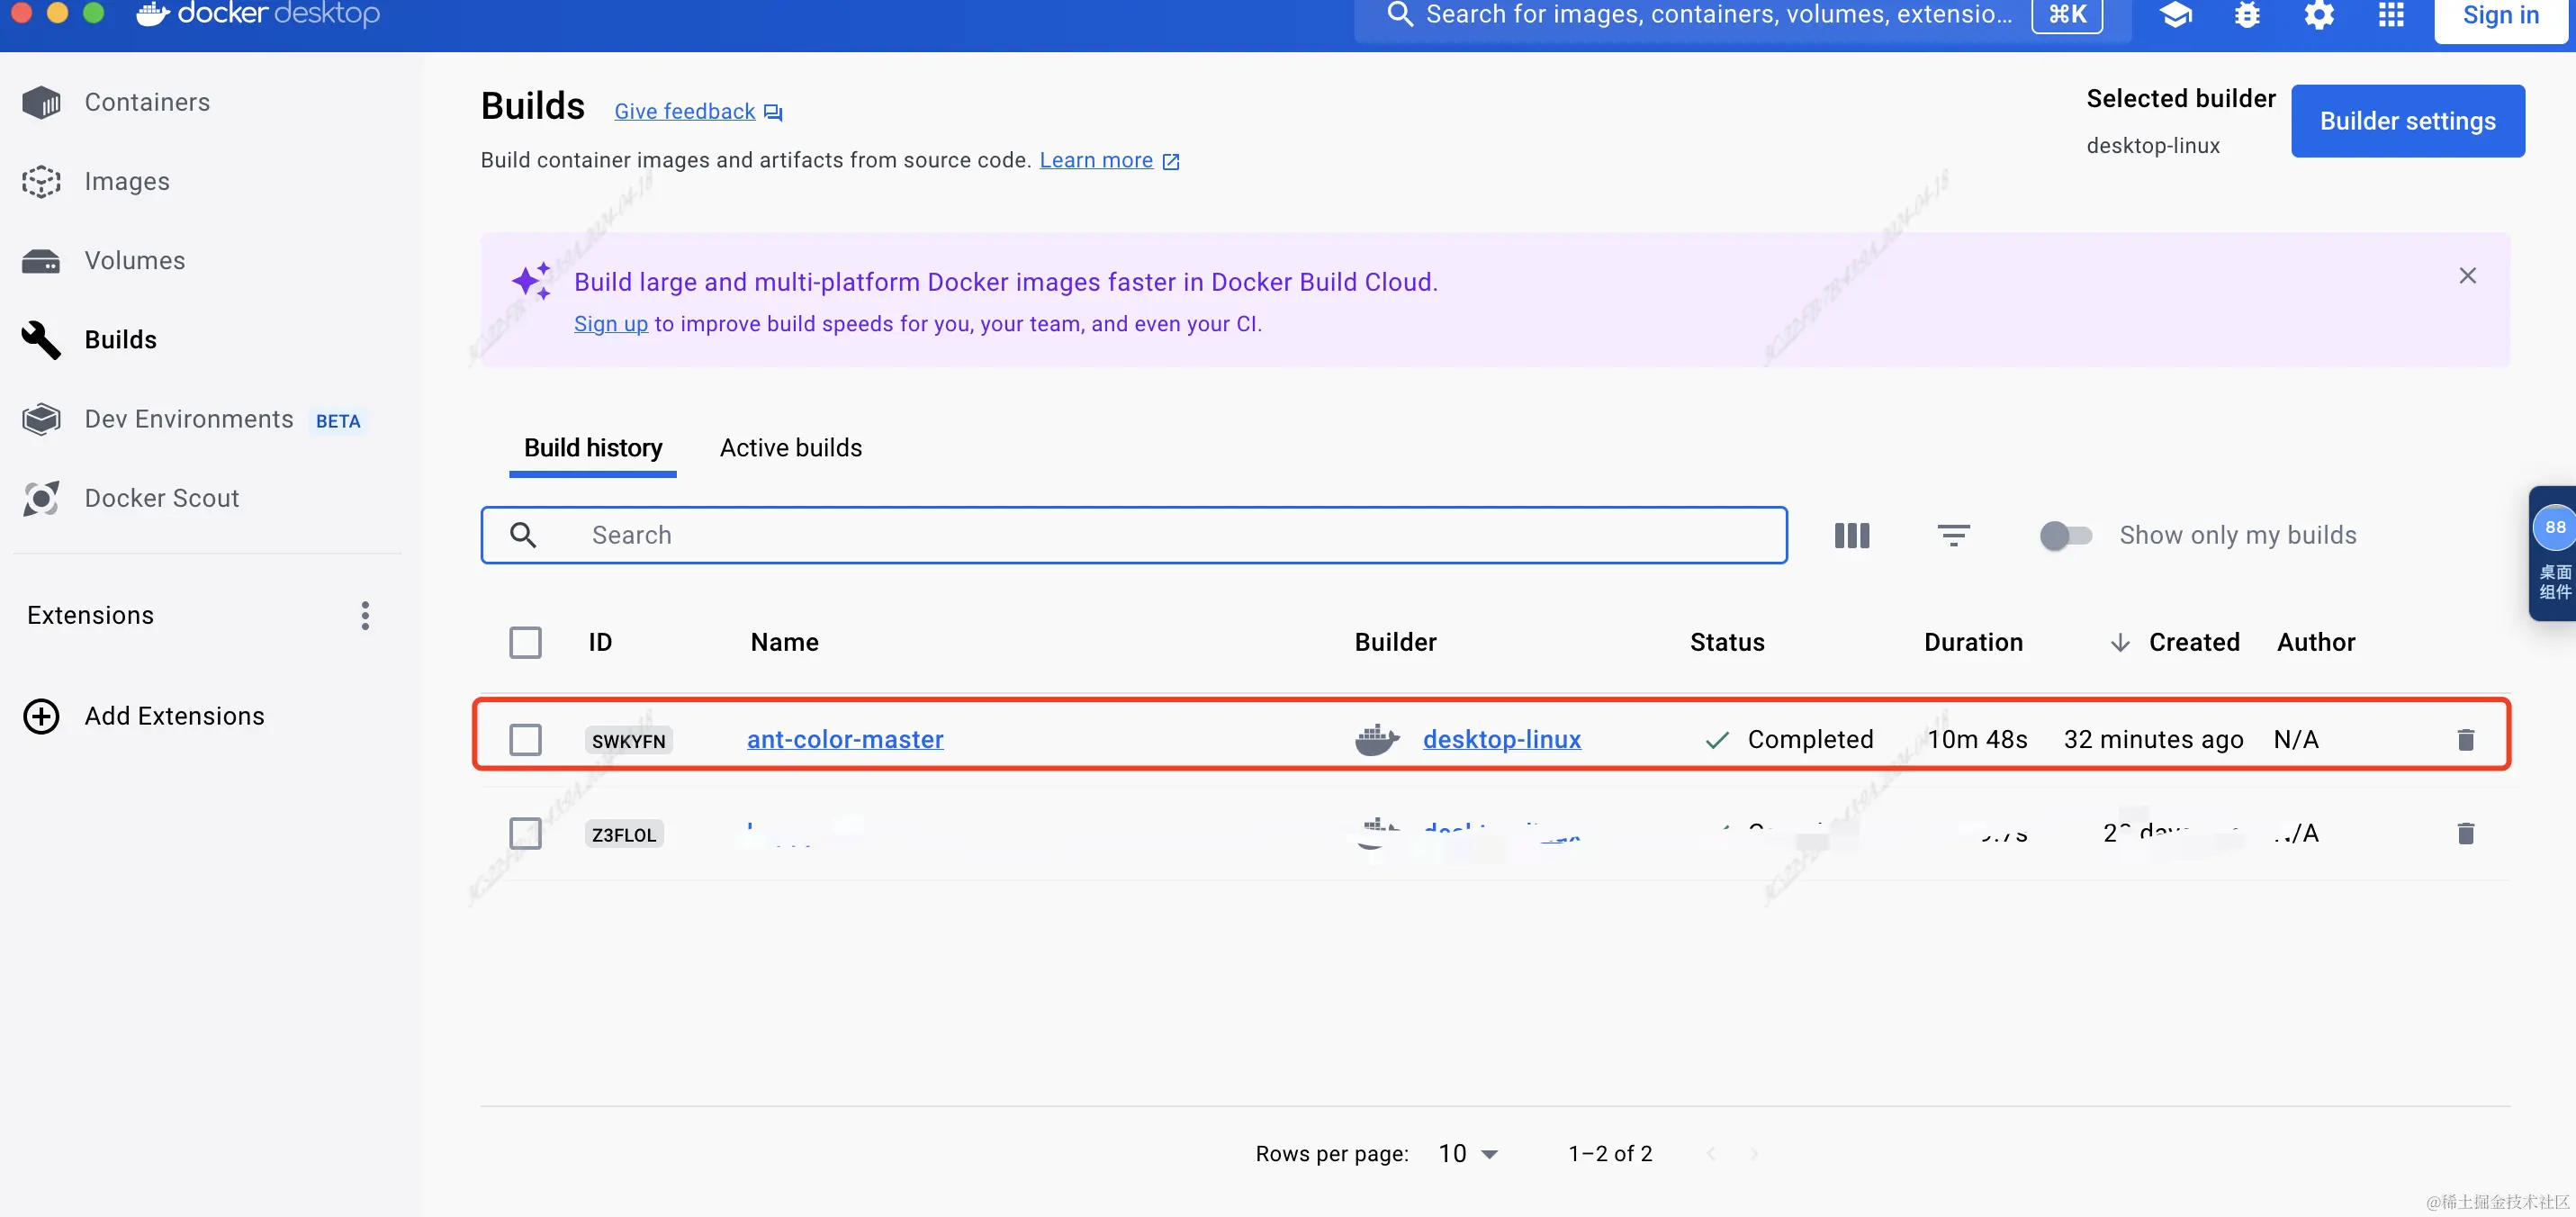Open the Images section in the sidebar

(126, 181)
